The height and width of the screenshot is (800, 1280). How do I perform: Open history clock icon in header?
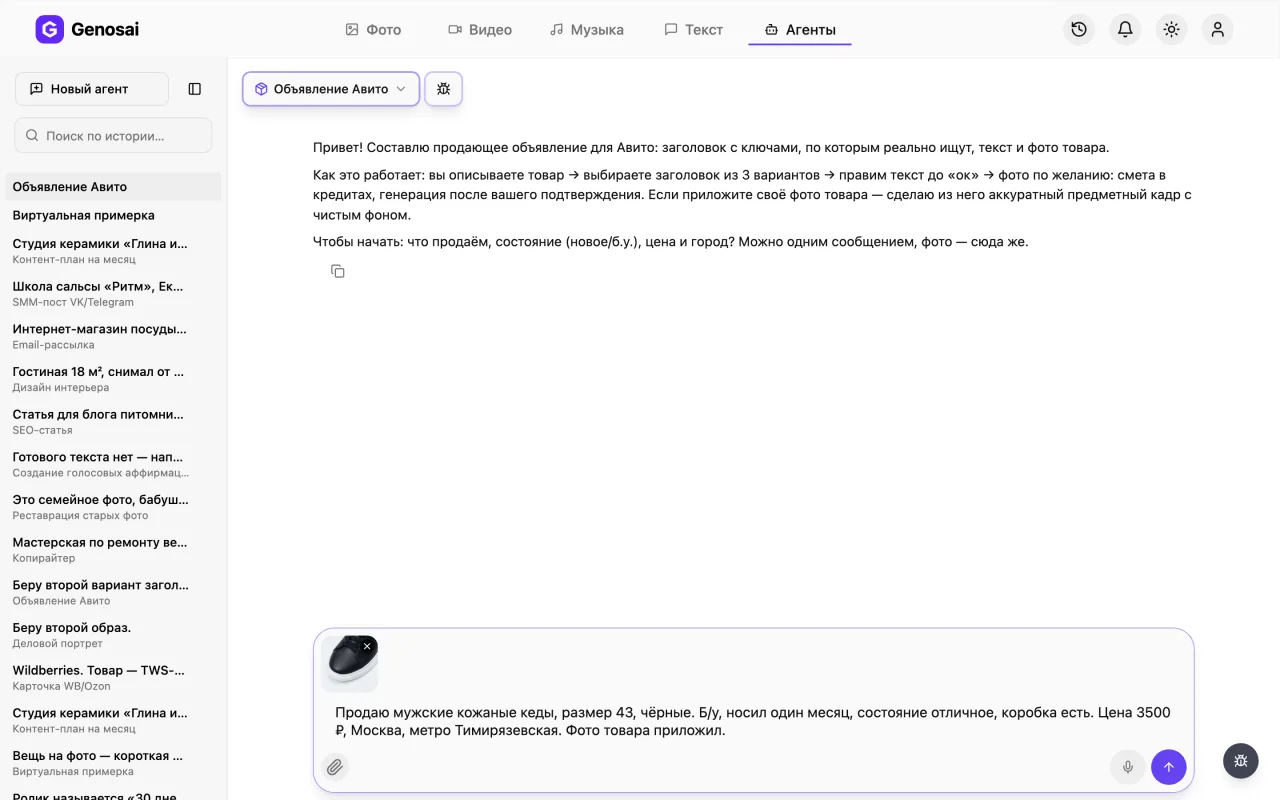(1079, 30)
